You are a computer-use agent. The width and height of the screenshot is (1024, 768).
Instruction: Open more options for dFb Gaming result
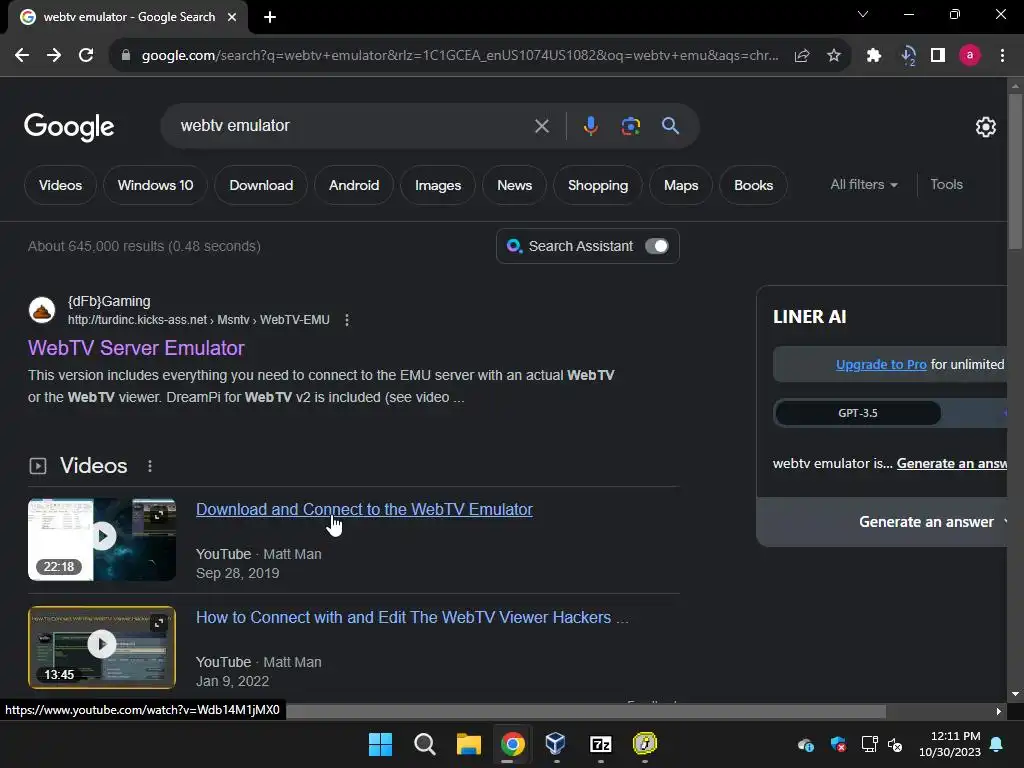[347, 320]
